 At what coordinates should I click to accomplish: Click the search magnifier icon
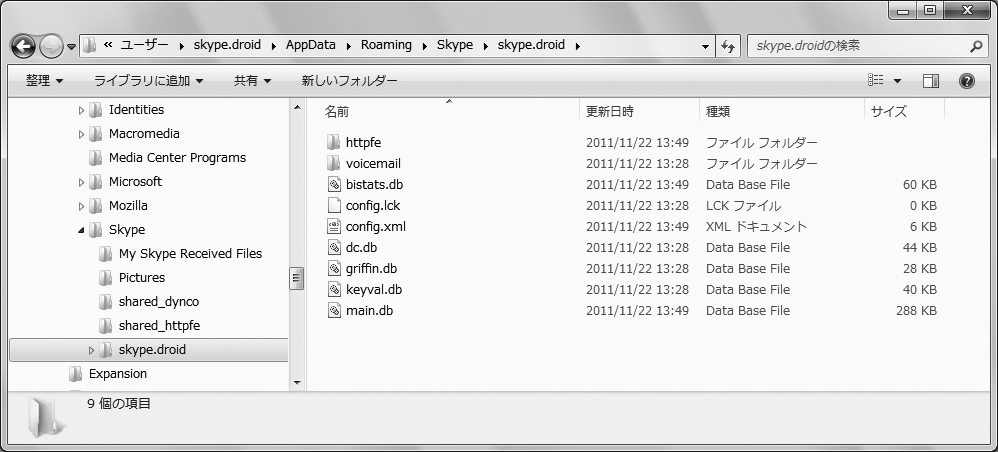[976, 46]
